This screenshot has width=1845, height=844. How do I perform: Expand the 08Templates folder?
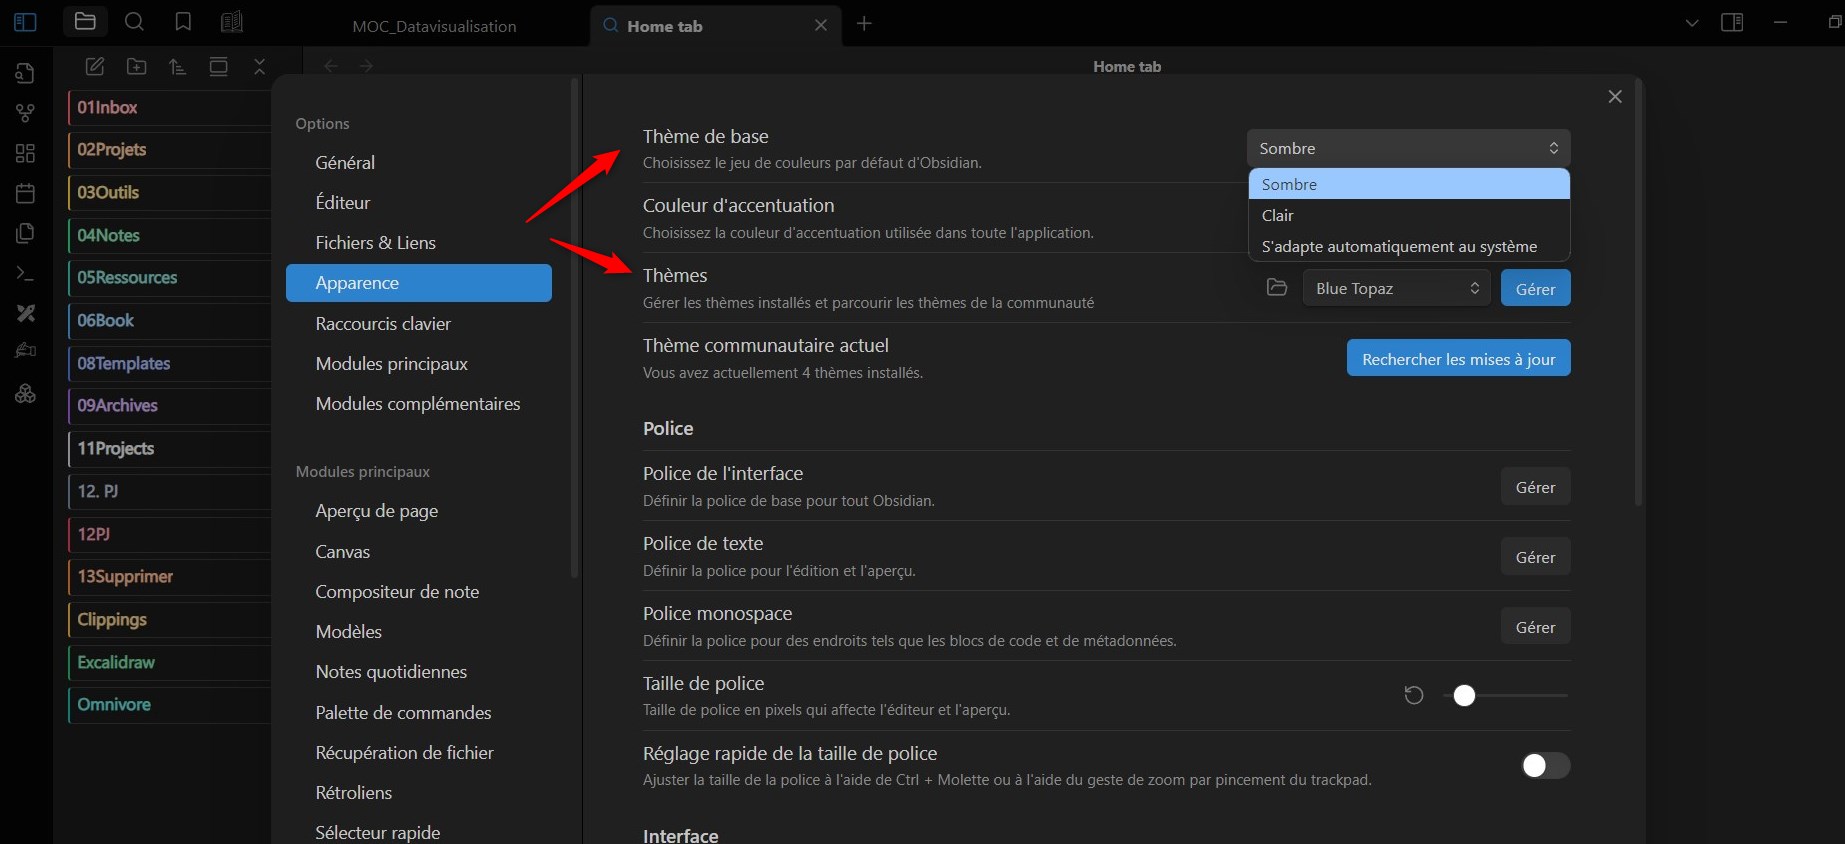[169, 363]
